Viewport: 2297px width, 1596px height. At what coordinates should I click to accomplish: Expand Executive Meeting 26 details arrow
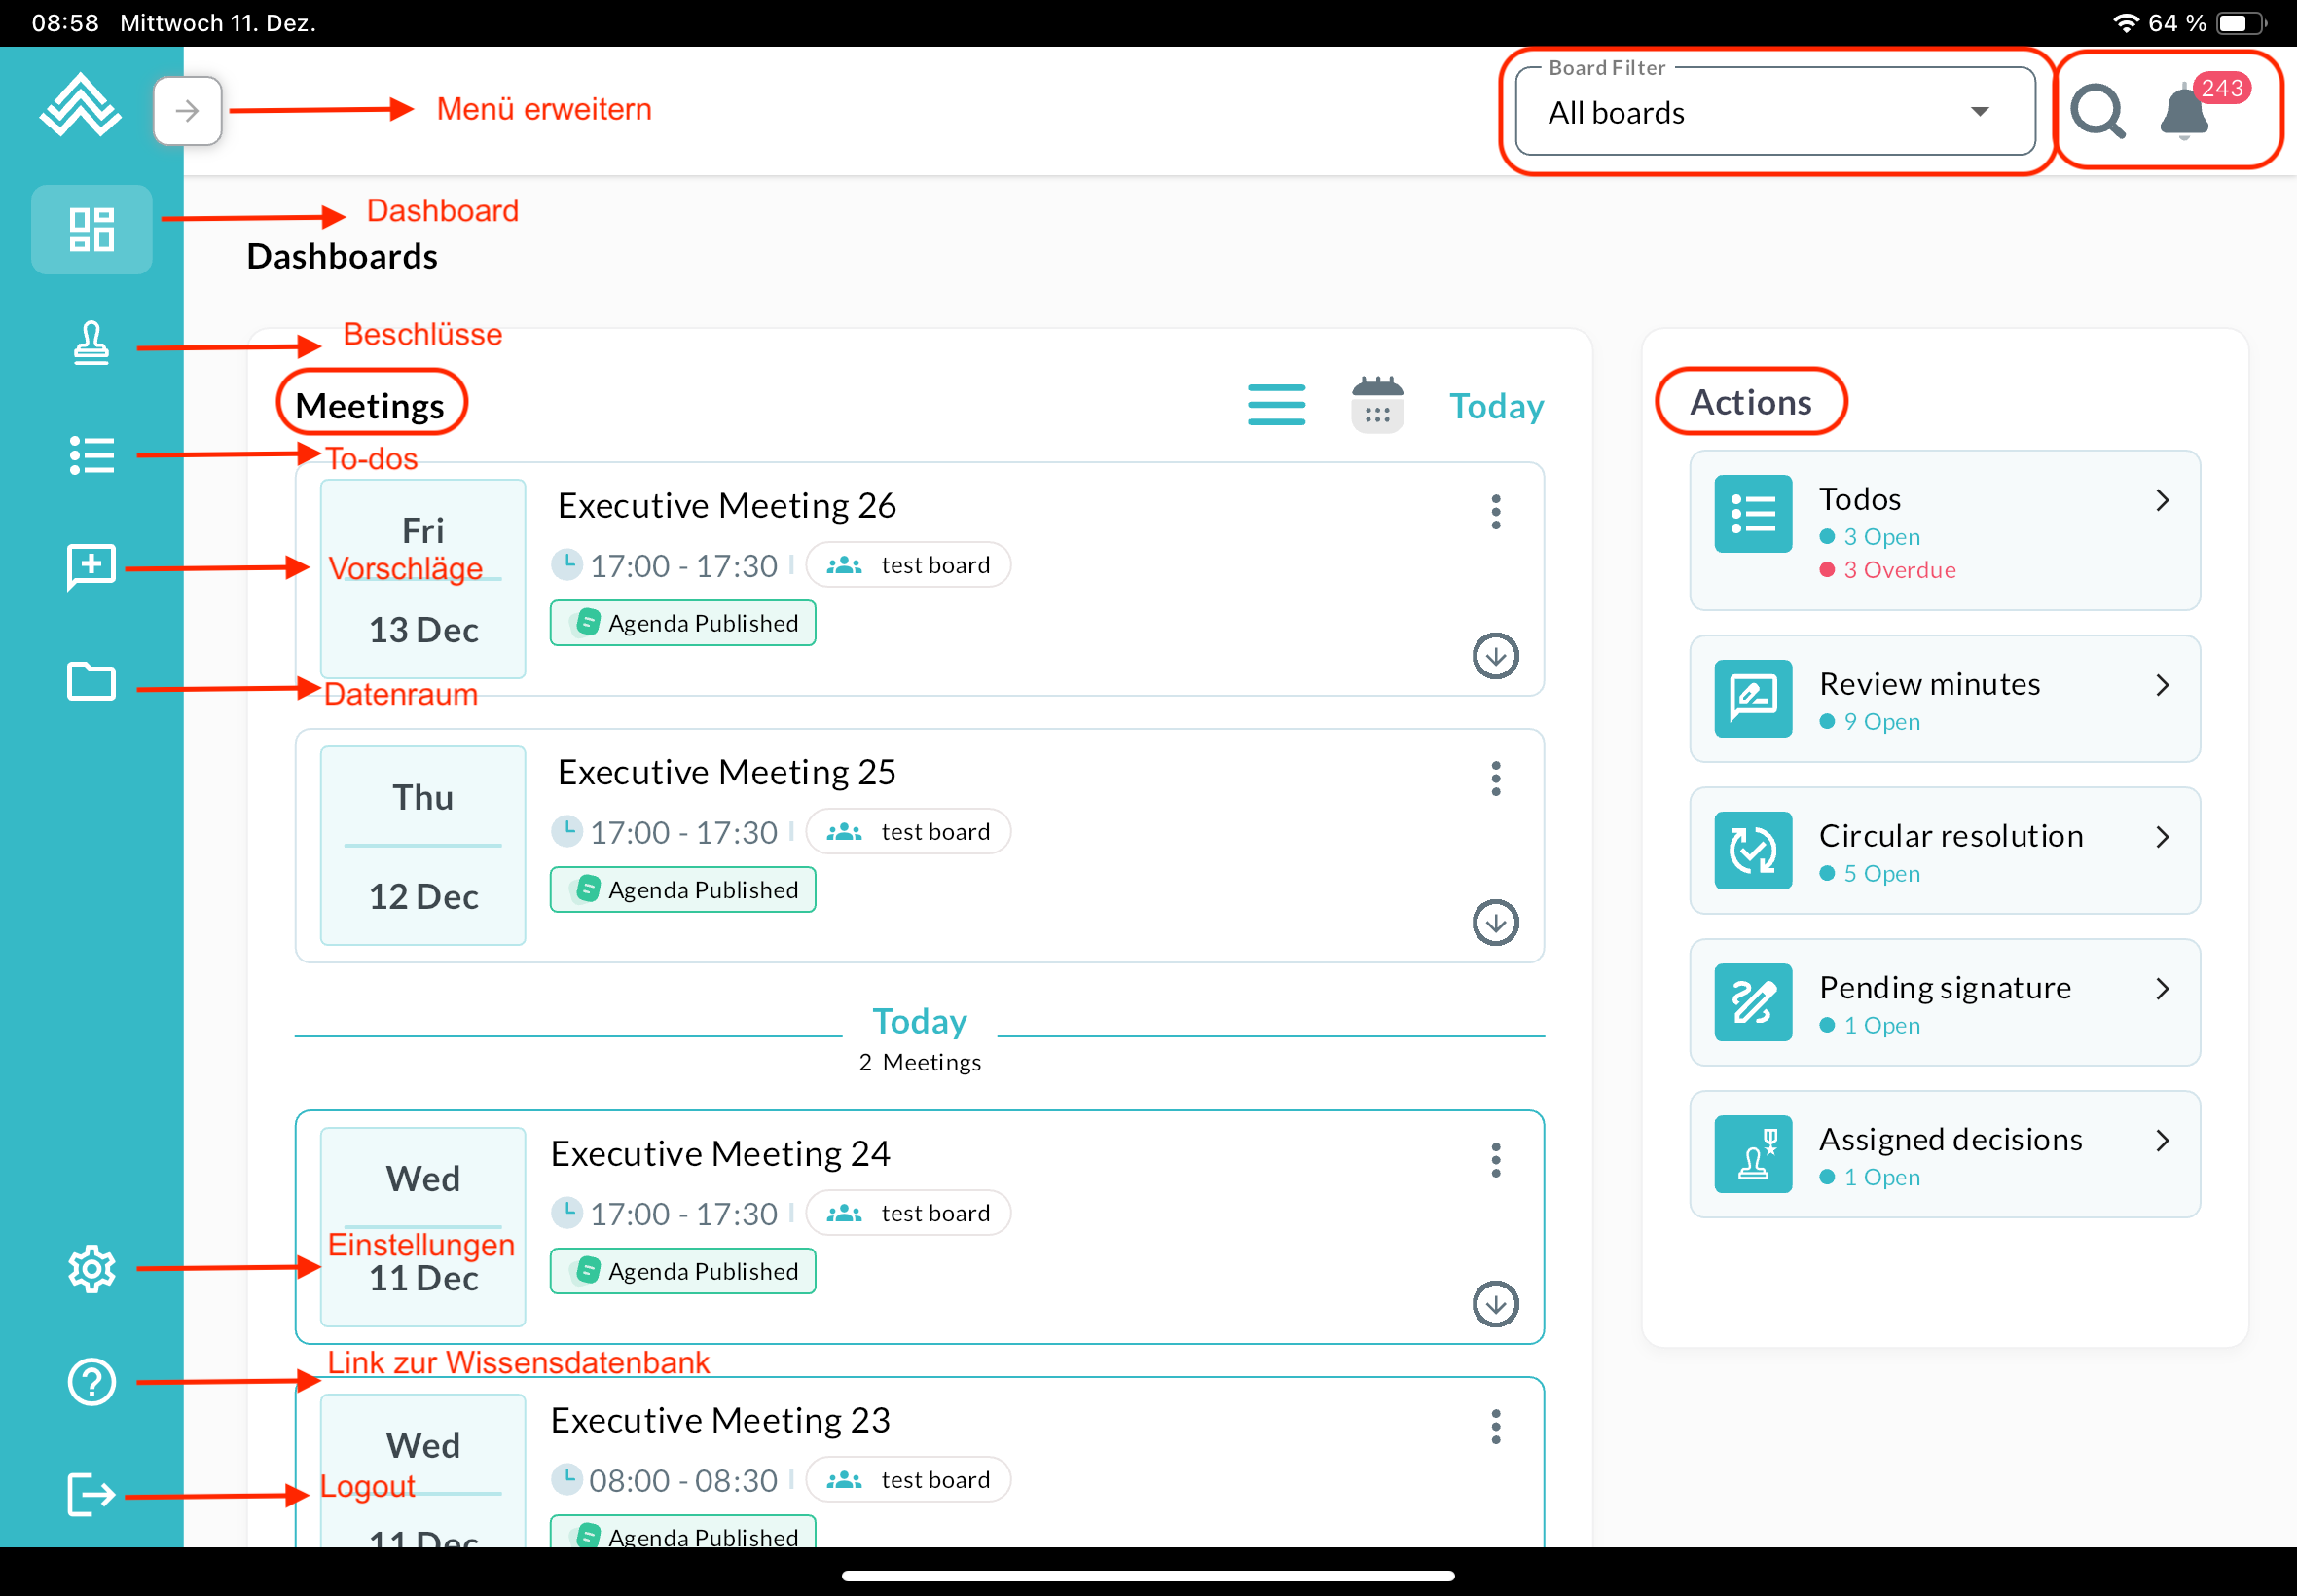[1495, 656]
